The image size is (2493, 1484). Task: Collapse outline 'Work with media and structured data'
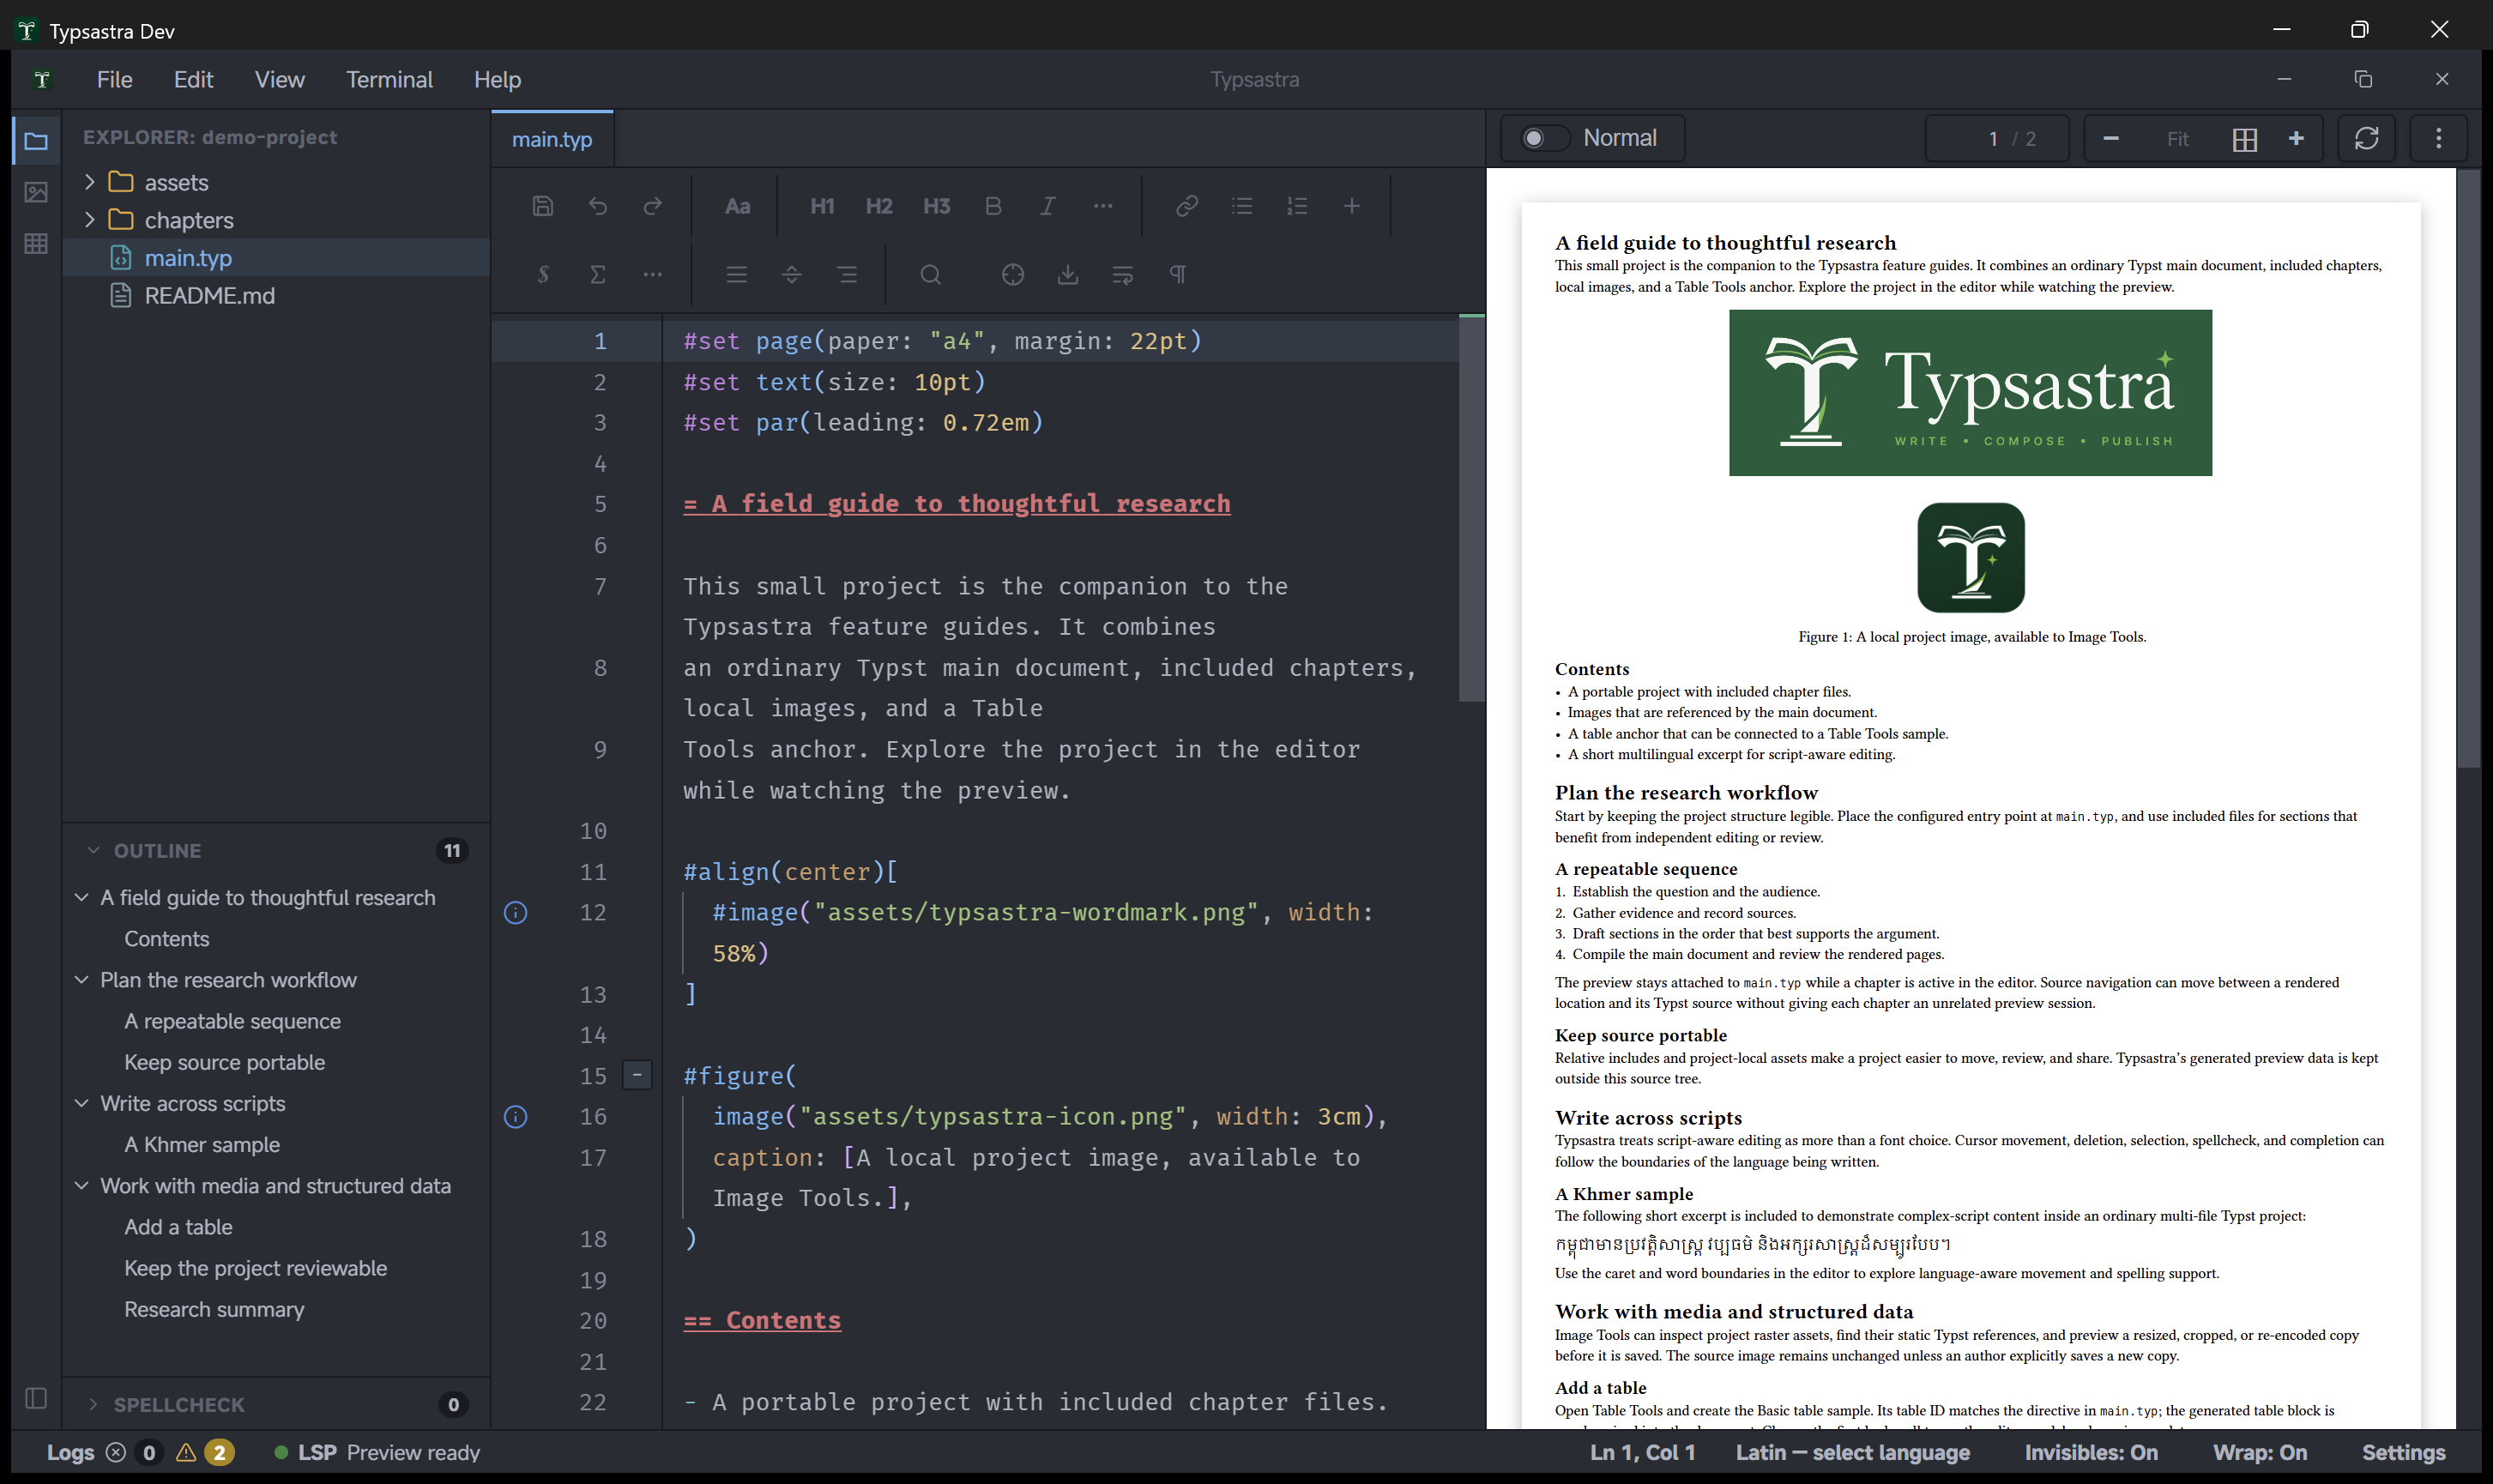pos(82,1186)
